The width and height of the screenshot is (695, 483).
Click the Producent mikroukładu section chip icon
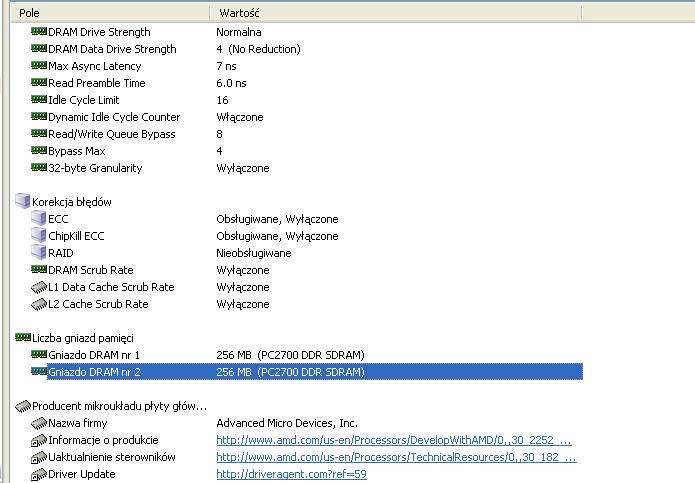(x=23, y=406)
